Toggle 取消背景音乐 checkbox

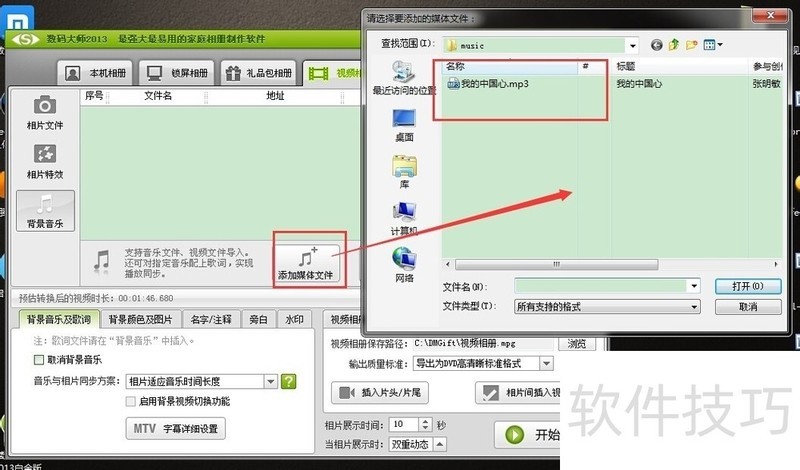39,360
